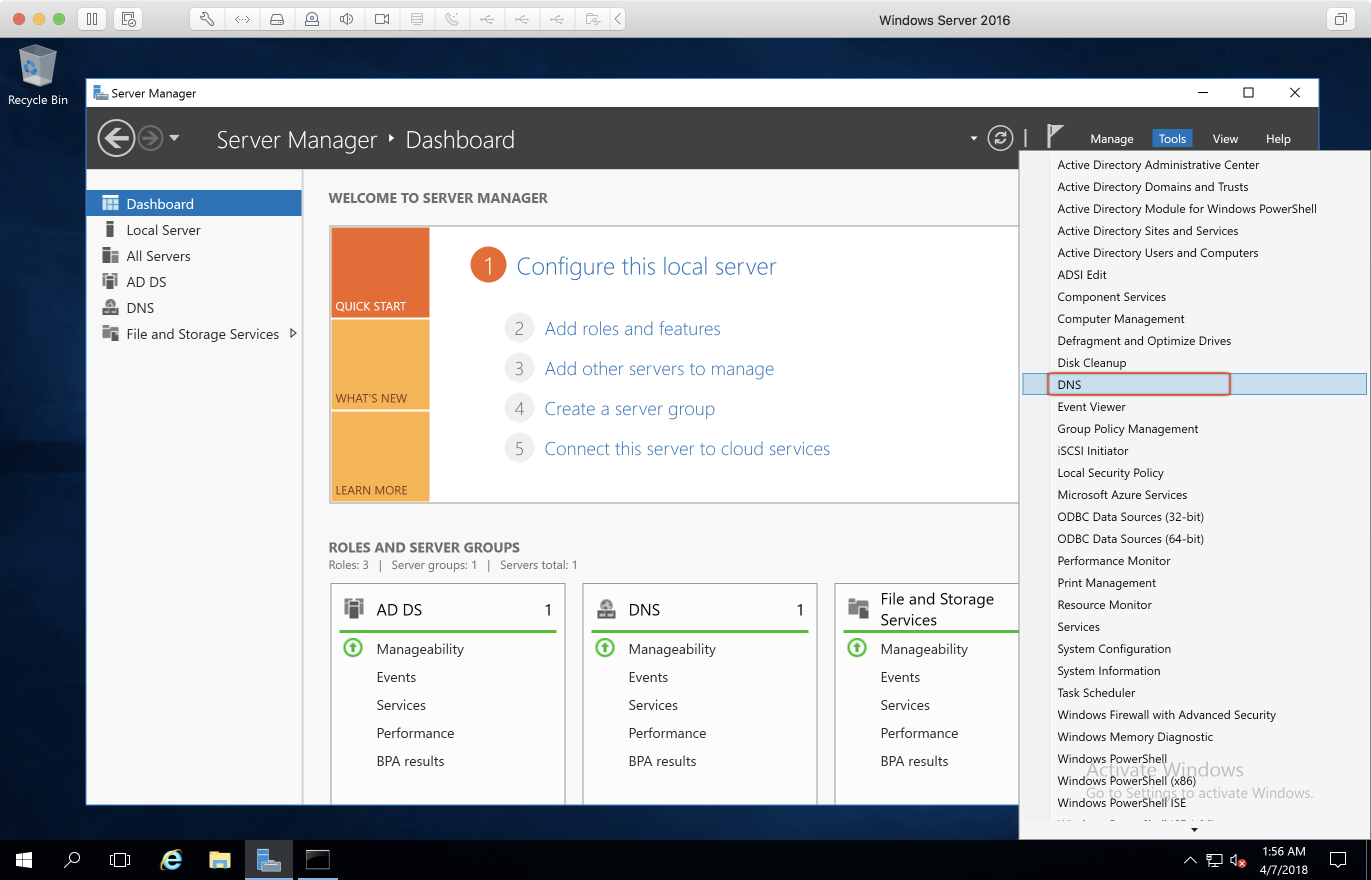Select DNS from the Tools menu

(1069, 384)
